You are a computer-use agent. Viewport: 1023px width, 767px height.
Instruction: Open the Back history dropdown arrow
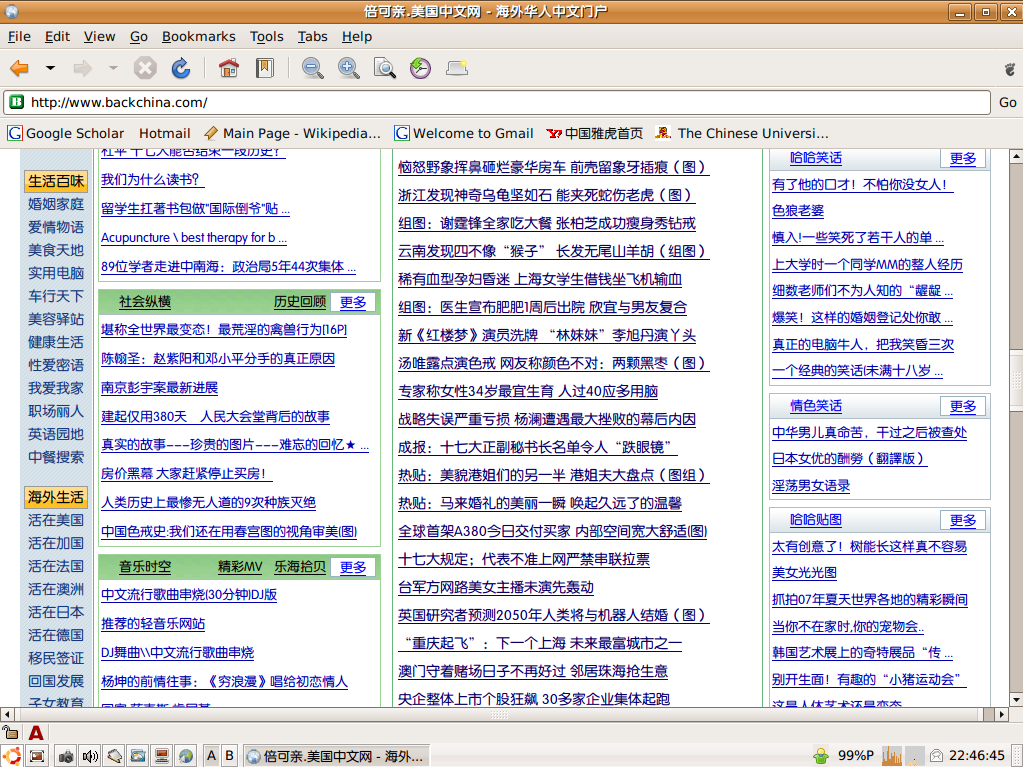tap(50, 68)
